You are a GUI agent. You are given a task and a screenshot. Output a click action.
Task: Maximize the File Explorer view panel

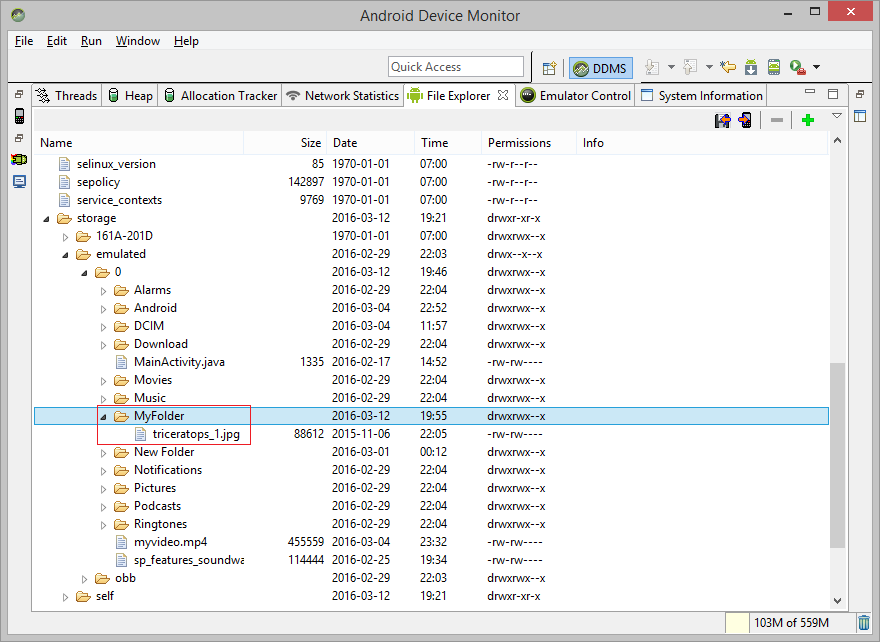833,94
